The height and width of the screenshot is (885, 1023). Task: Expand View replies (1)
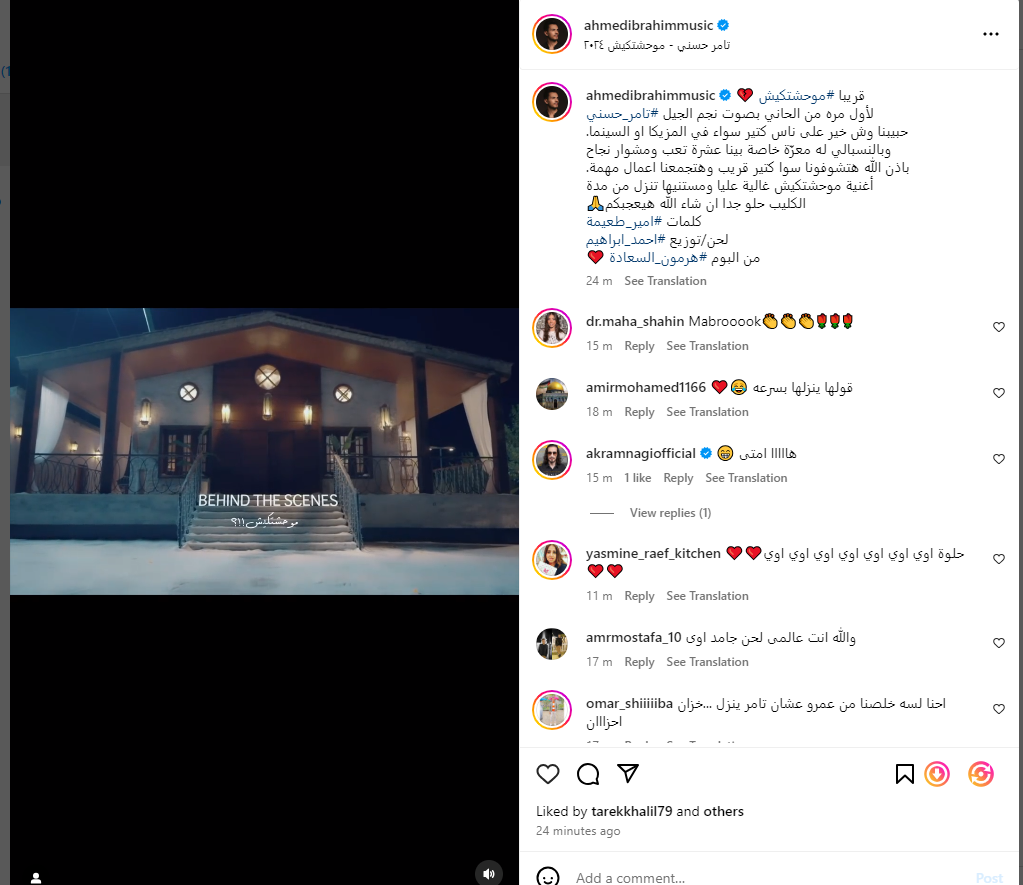point(670,513)
